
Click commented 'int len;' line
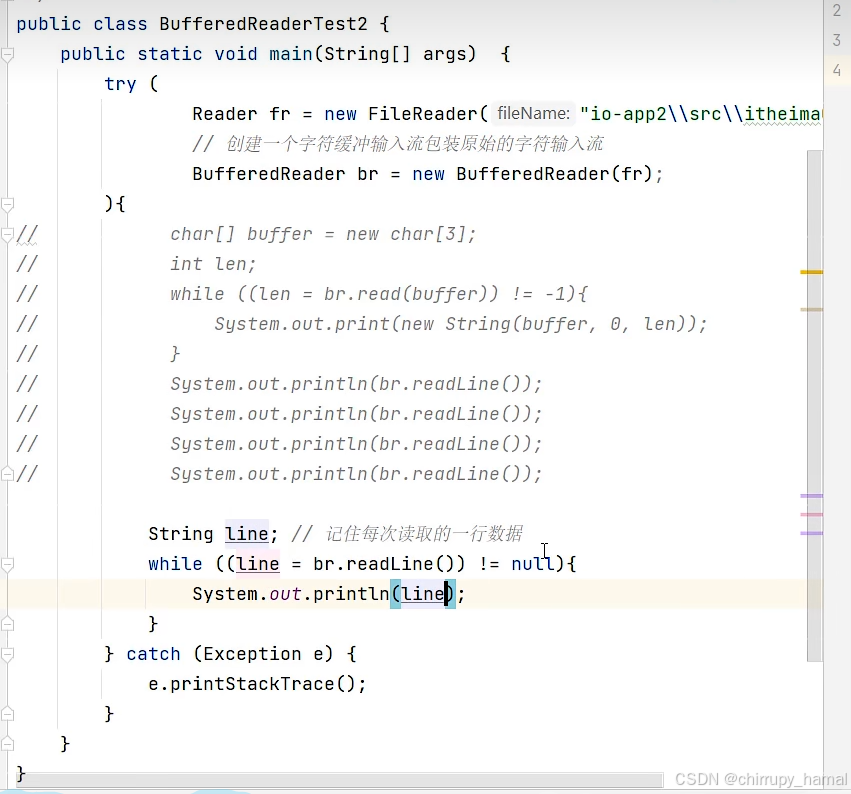coord(213,264)
